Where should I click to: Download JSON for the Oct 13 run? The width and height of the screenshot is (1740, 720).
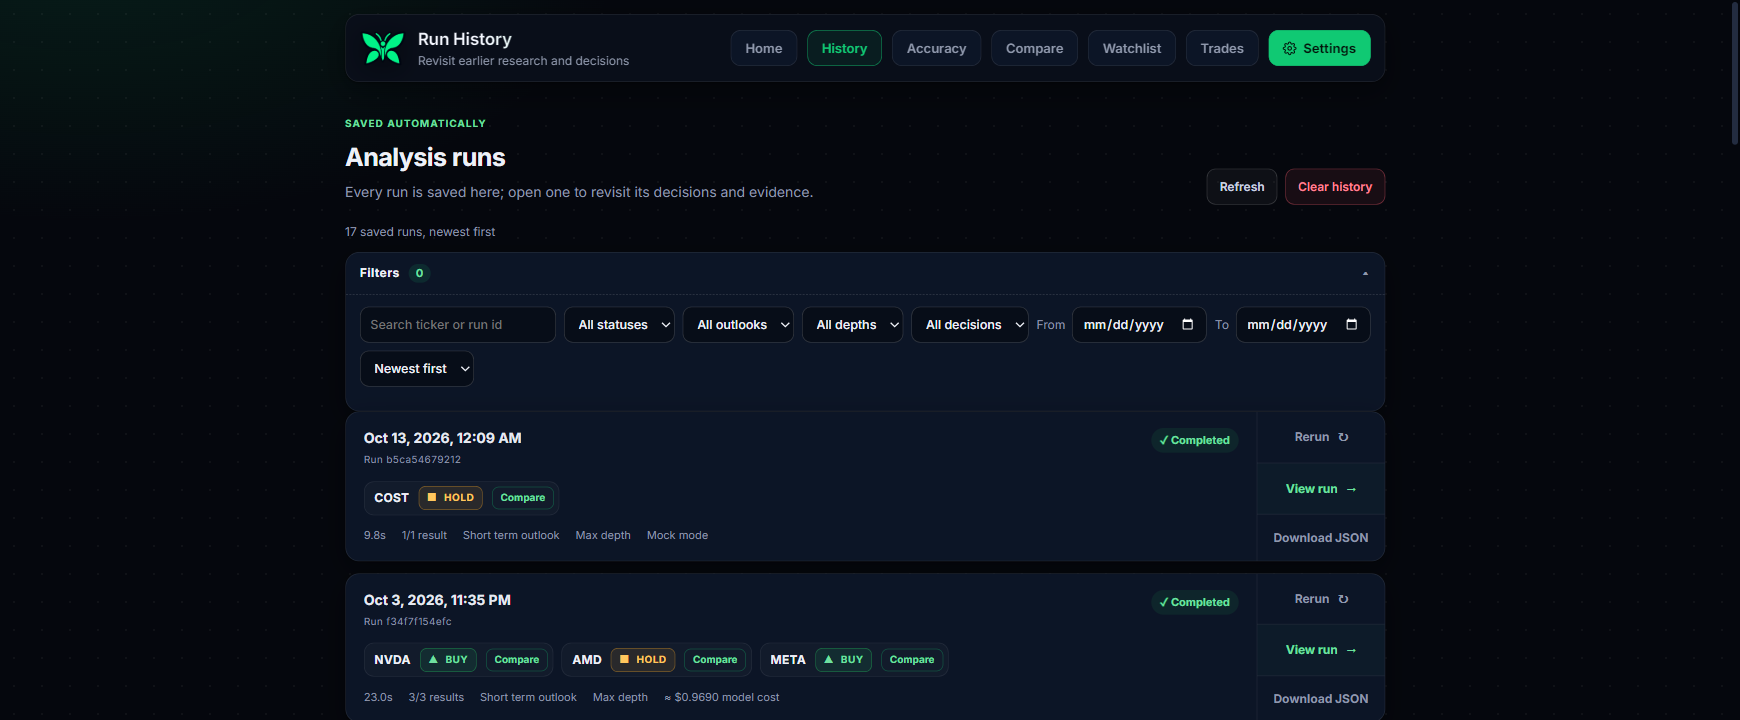1321,538
